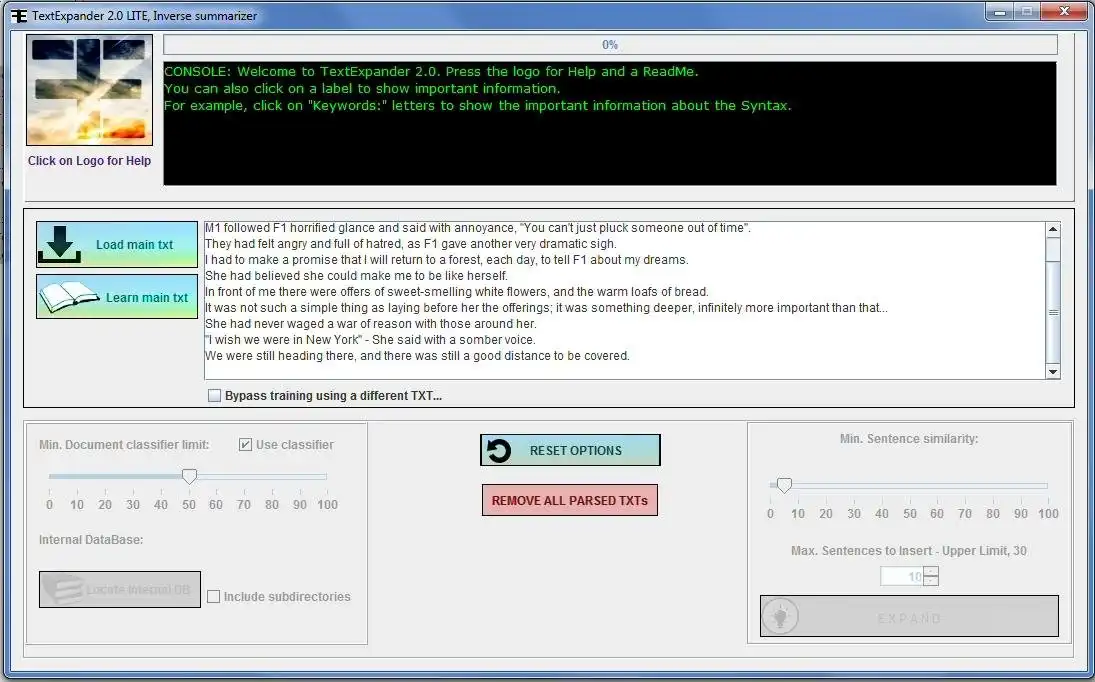1095x682 pixels.
Task: Enable Bypass training using a different TXT
Action: [x=214, y=396]
